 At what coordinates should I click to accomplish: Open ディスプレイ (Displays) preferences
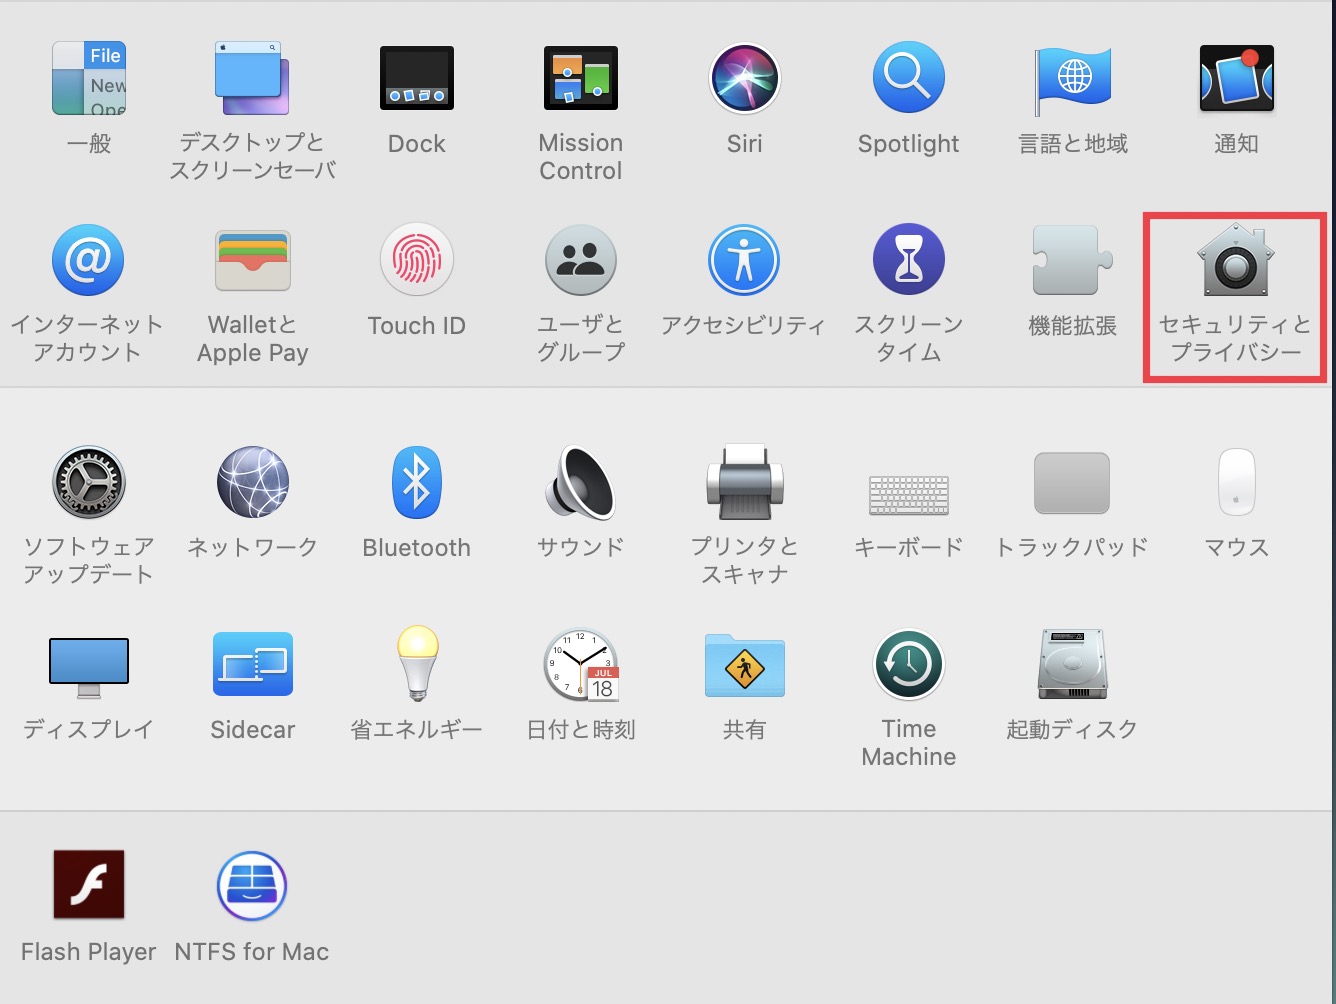[x=89, y=667]
